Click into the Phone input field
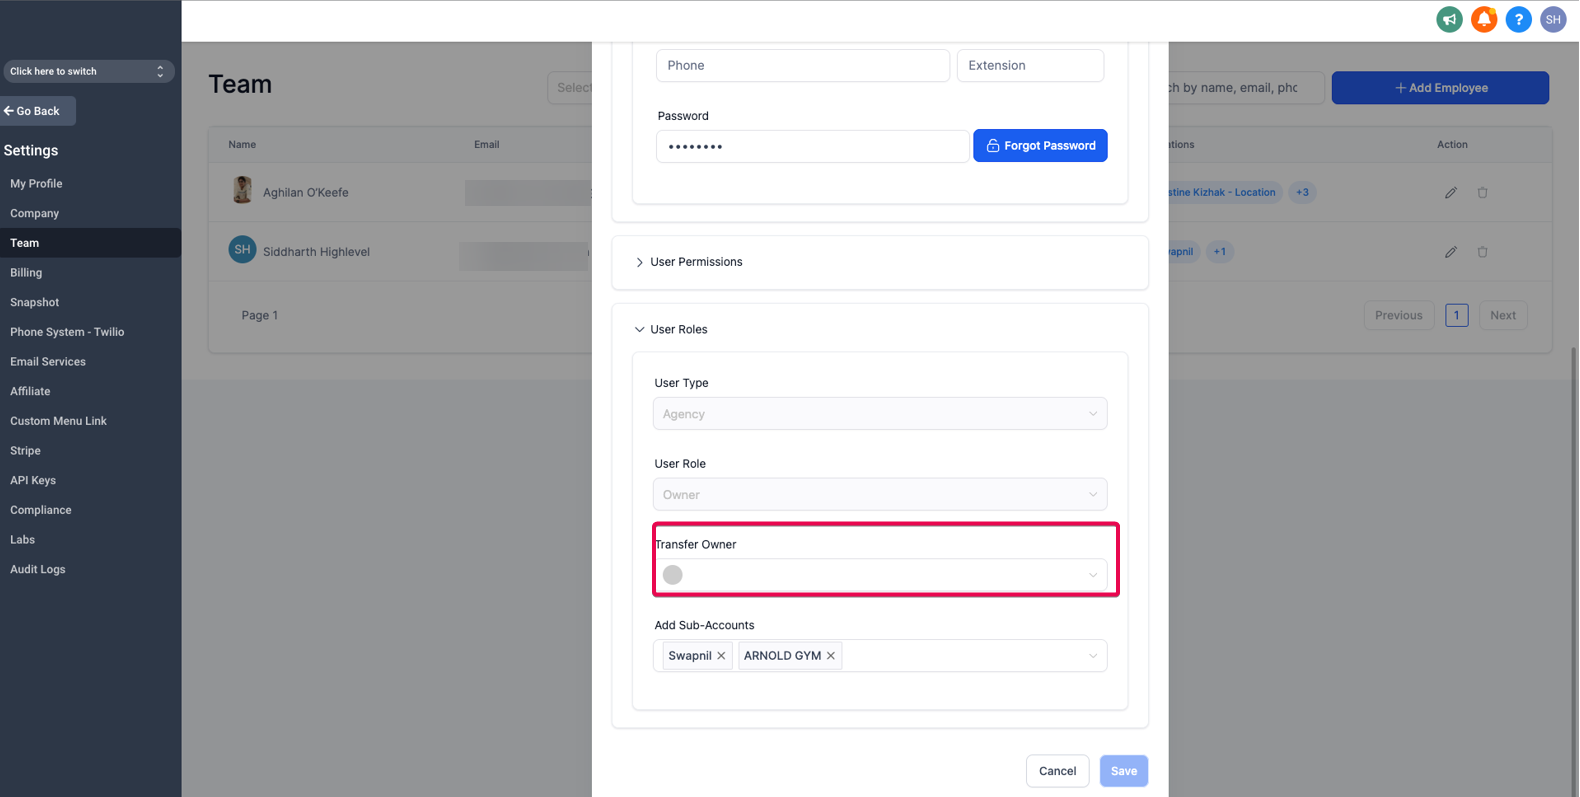 coord(802,66)
